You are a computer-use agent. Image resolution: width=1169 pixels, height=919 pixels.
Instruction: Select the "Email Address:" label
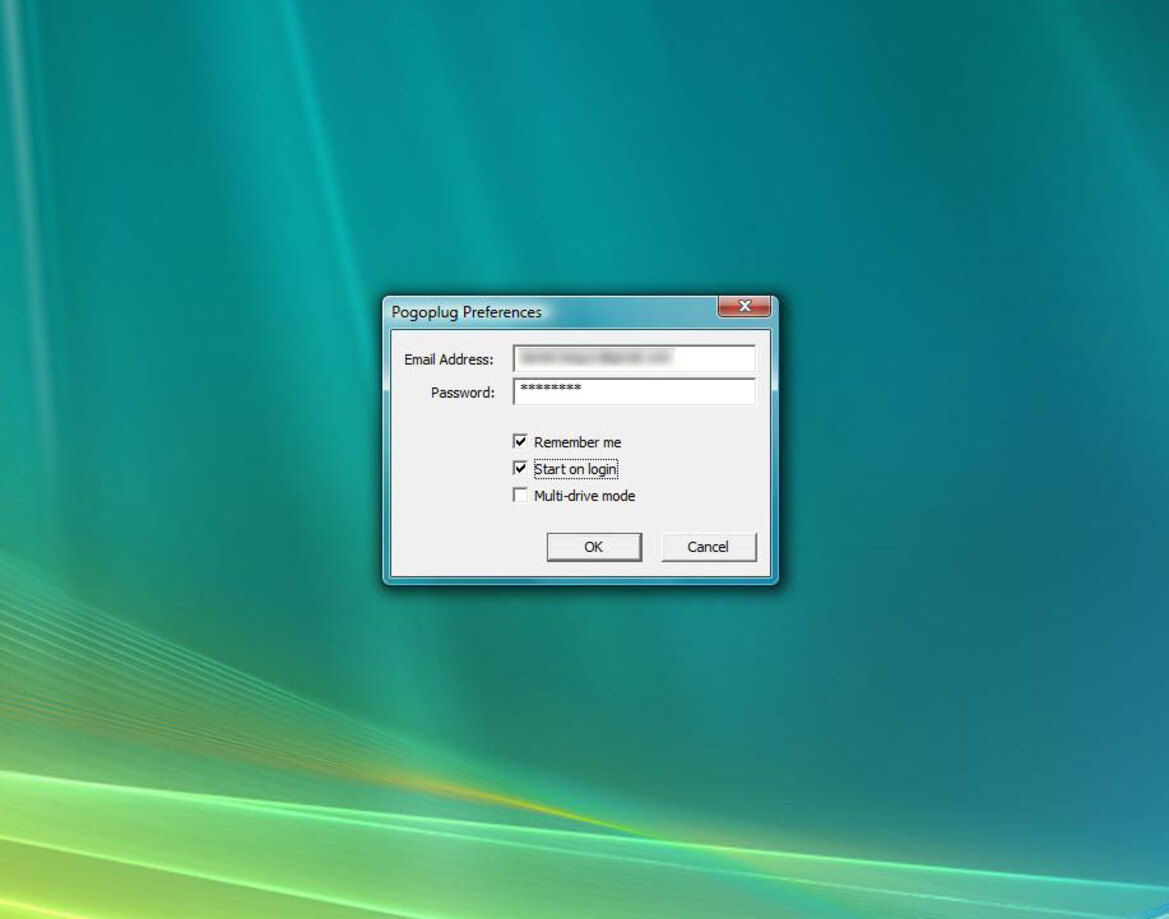tap(449, 359)
